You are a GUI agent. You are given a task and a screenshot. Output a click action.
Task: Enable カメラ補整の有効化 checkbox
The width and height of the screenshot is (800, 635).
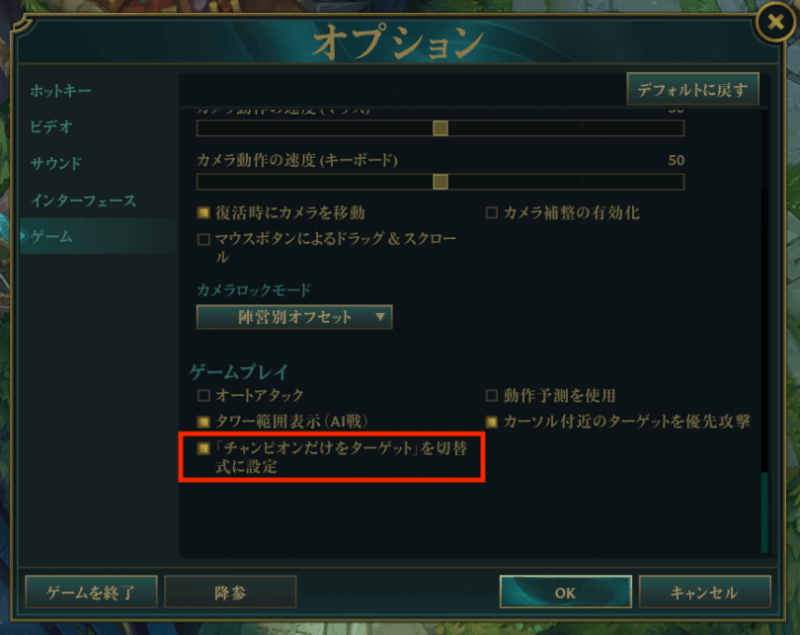(491, 212)
